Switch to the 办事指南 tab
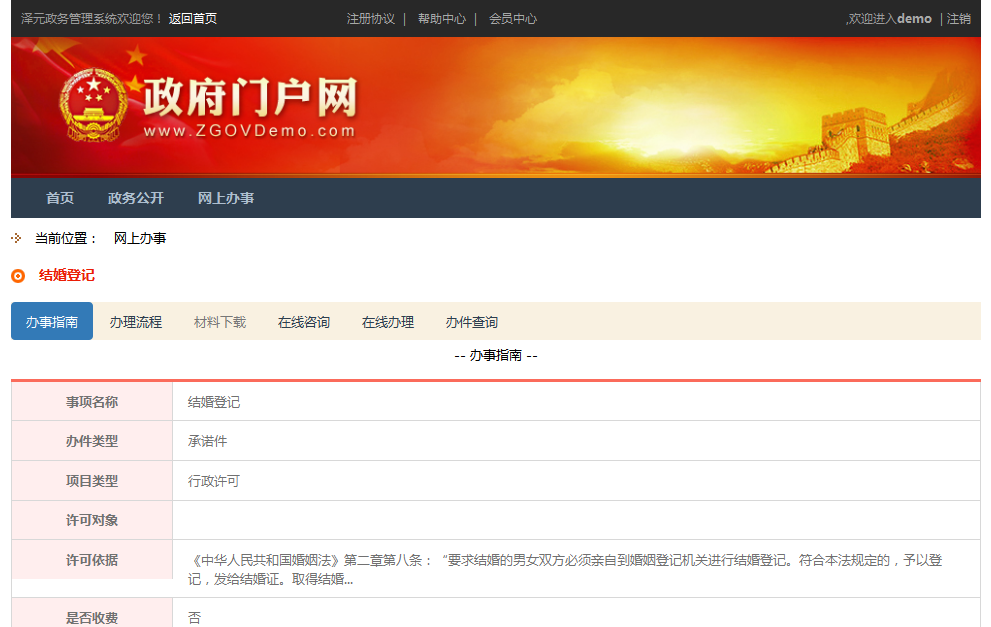The image size is (991, 627). tap(52, 322)
